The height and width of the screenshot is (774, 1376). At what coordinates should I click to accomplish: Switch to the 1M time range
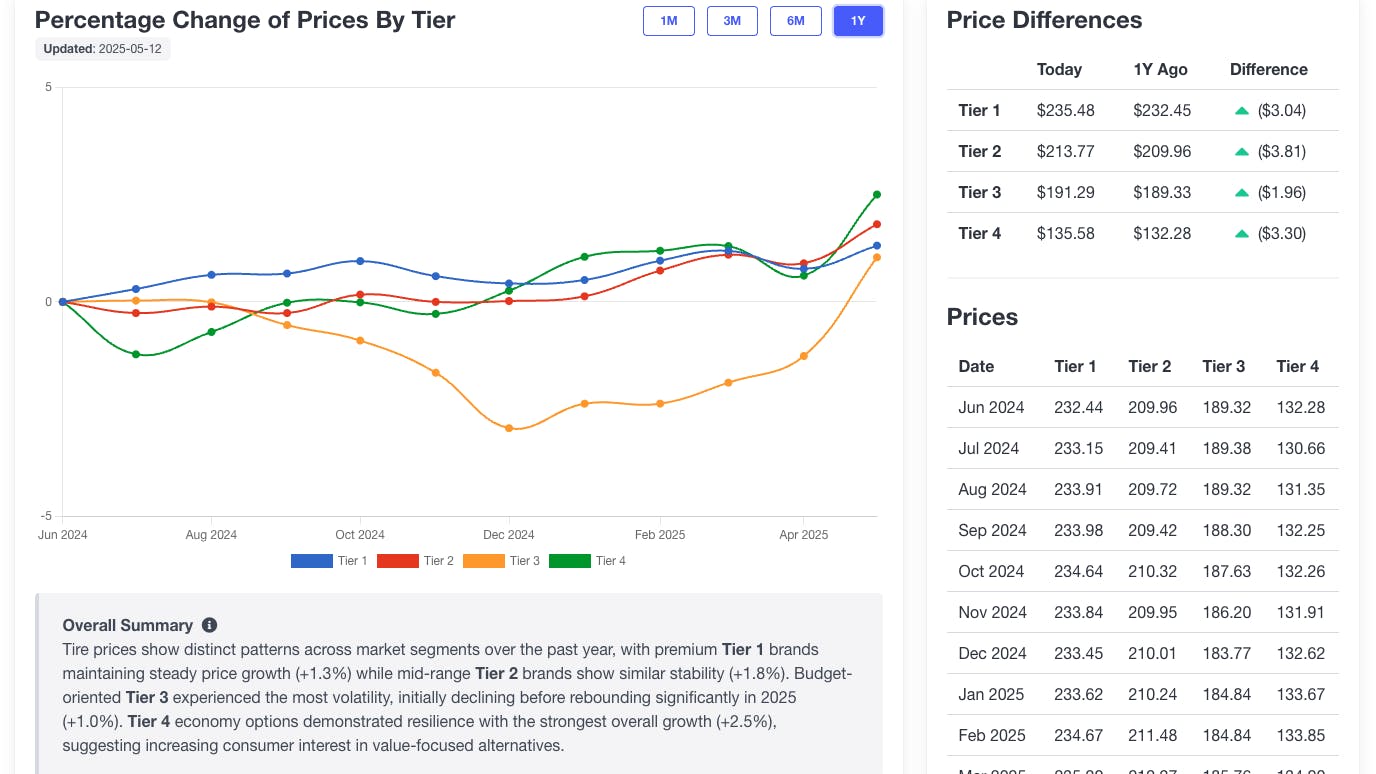[668, 20]
